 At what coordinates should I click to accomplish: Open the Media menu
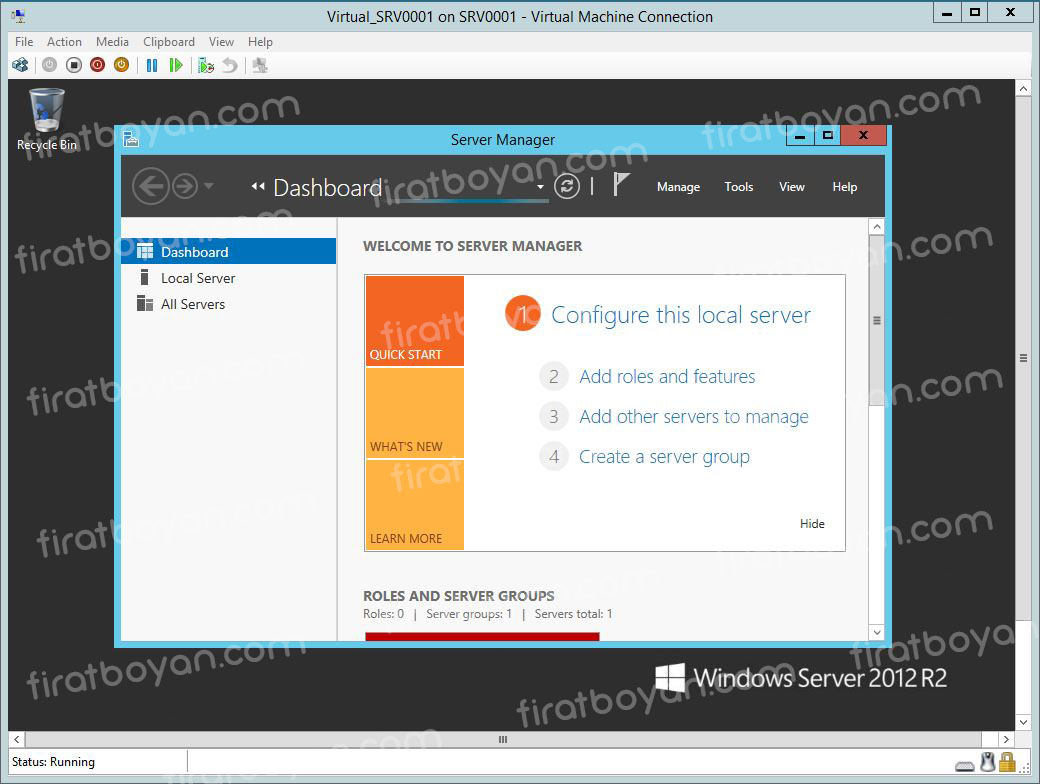(x=112, y=42)
